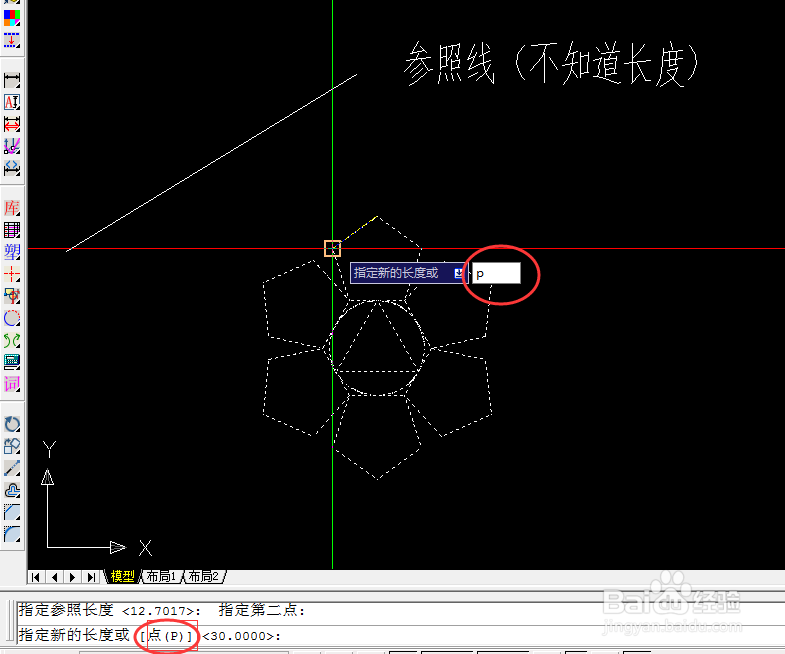Click the slanted white reference line
The width and height of the screenshot is (785, 654).
pos(212,163)
